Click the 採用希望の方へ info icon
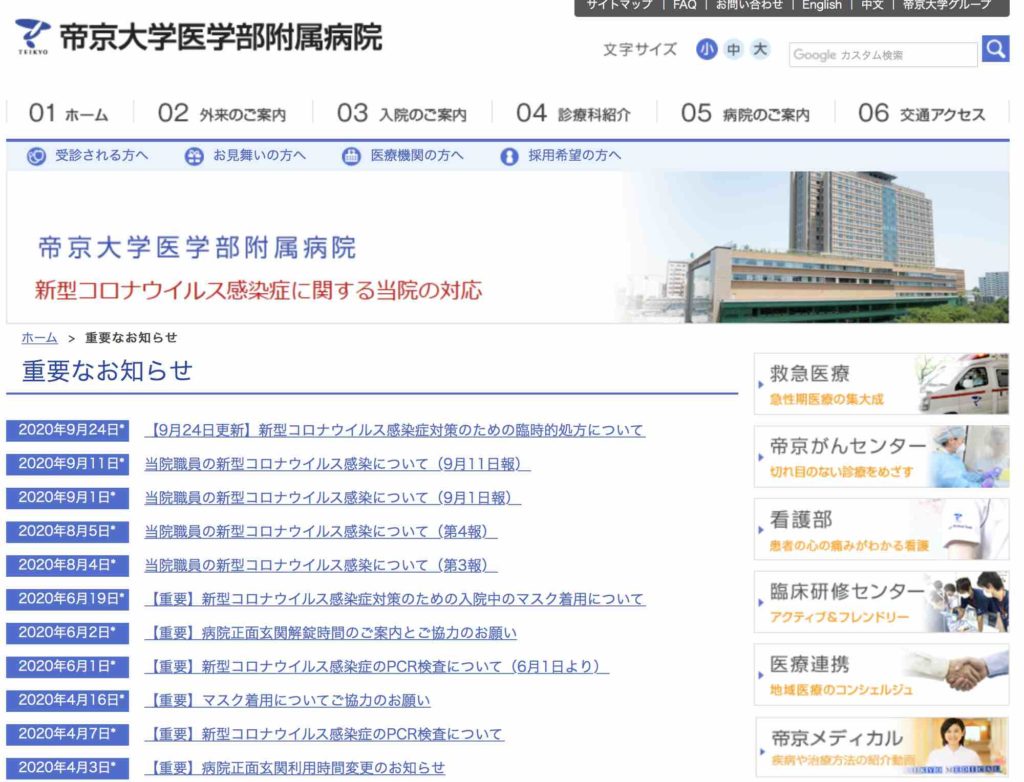This screenshot has height=782, width=1024. (509, 156)
